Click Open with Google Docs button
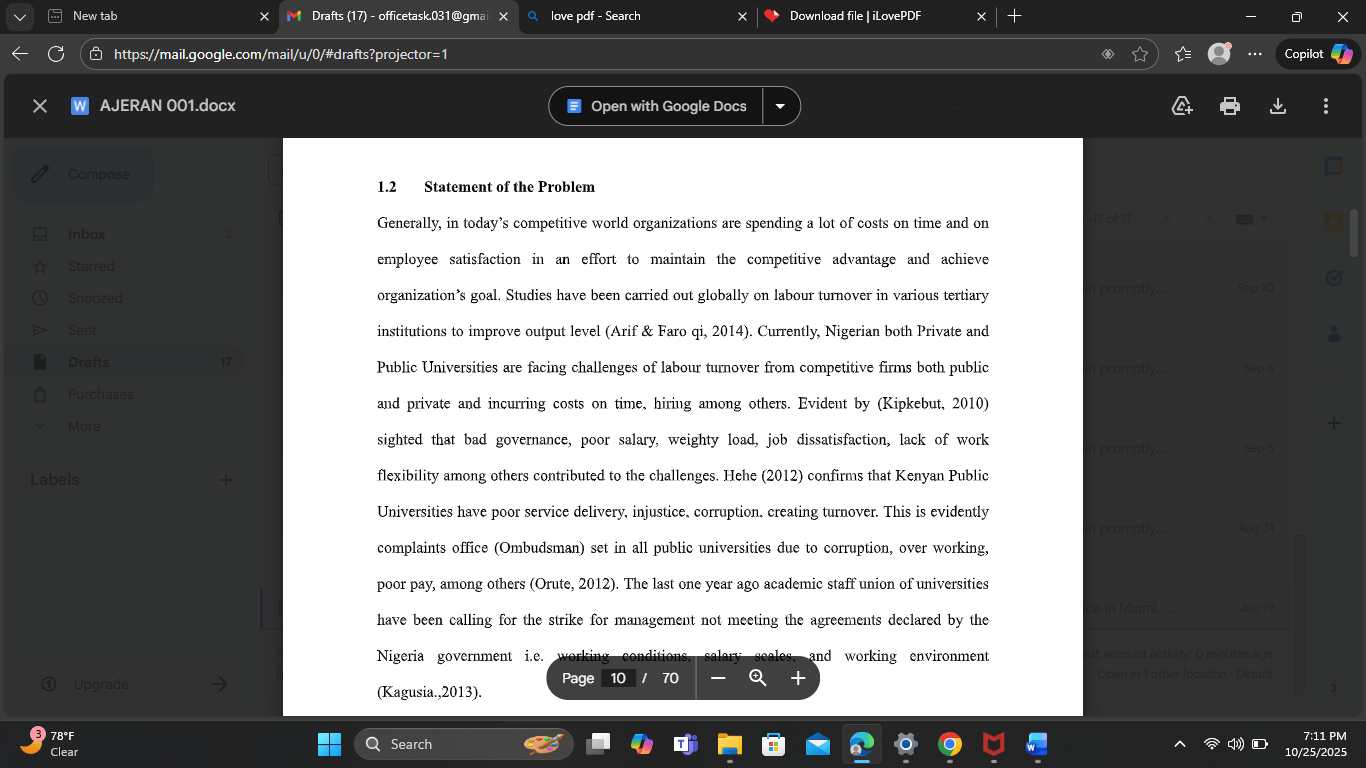The width and height of the screenshot is (1366, 768). pos(656,106)
